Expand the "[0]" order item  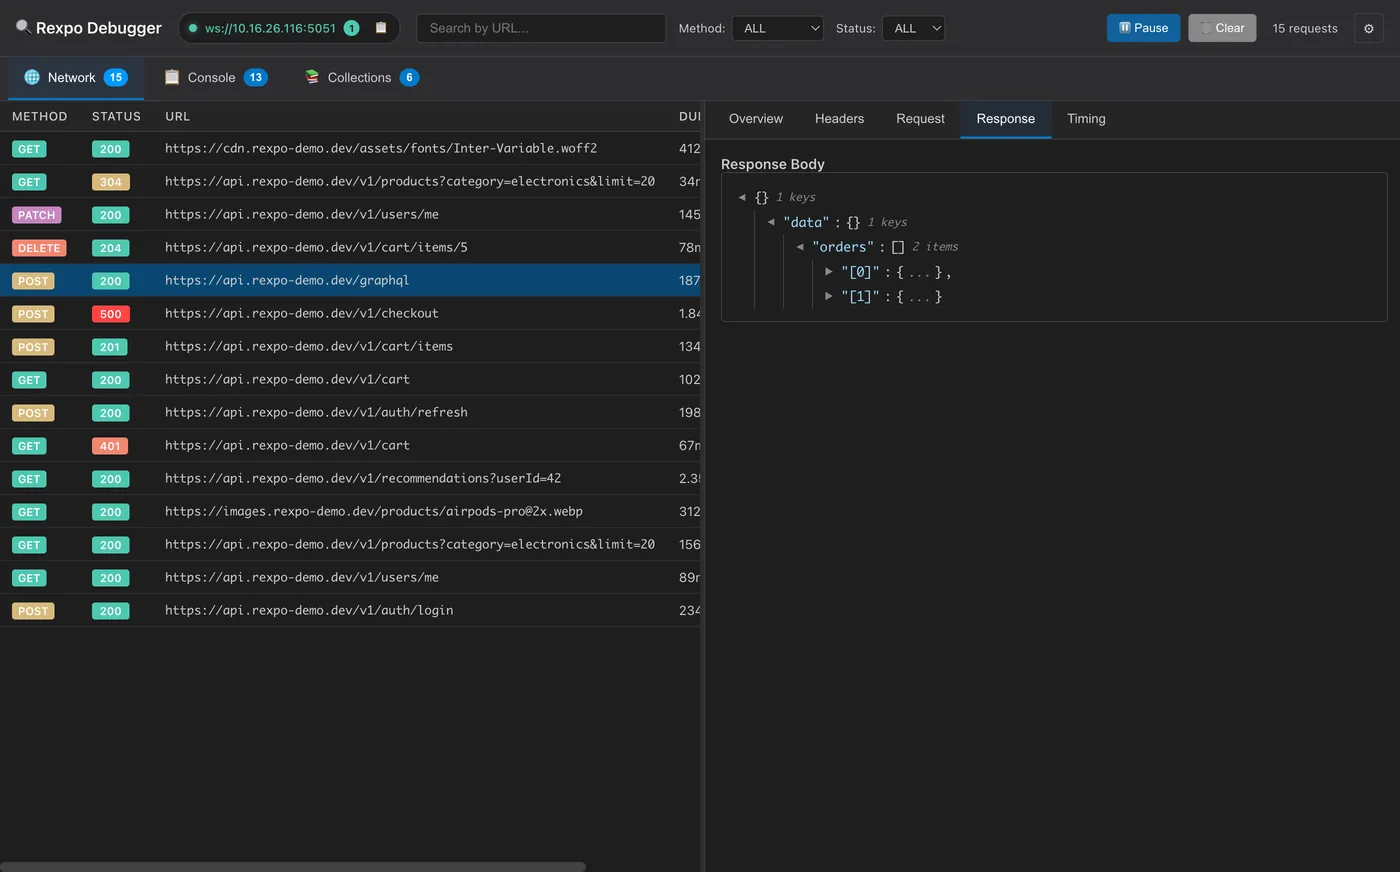pyautogui.click(x=829, y=271)
